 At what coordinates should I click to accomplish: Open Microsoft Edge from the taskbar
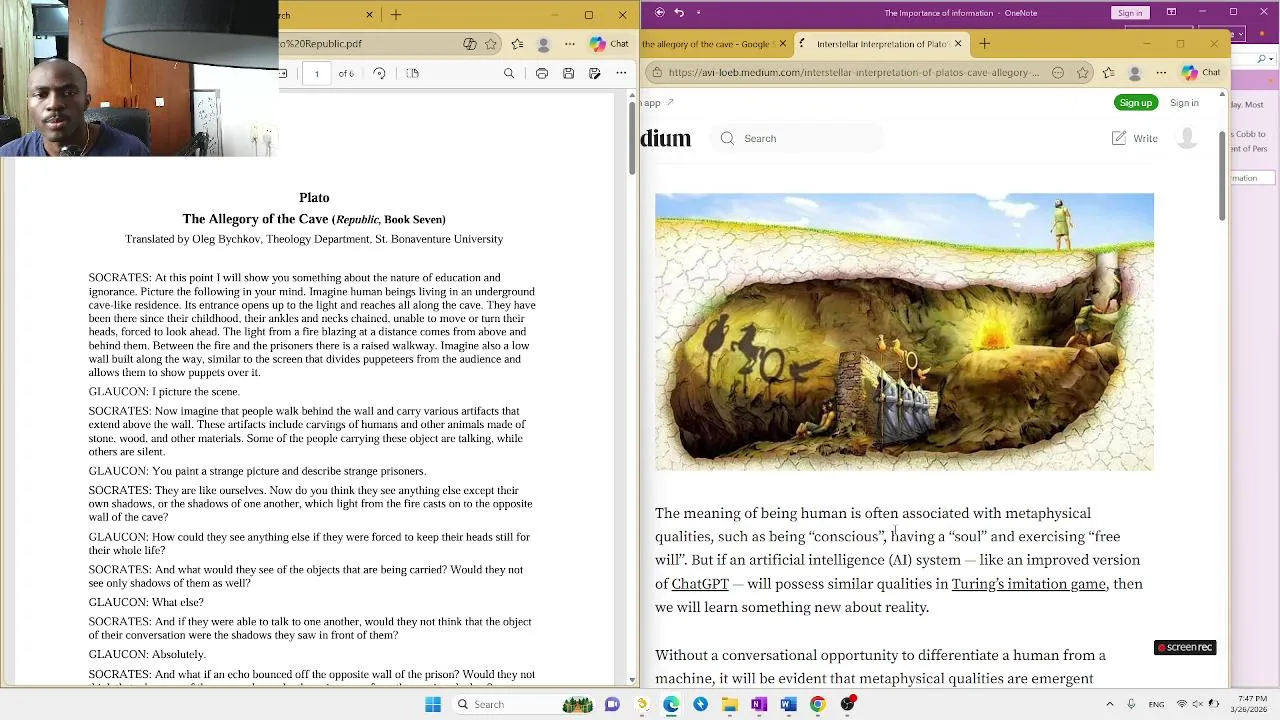point(671,704)
